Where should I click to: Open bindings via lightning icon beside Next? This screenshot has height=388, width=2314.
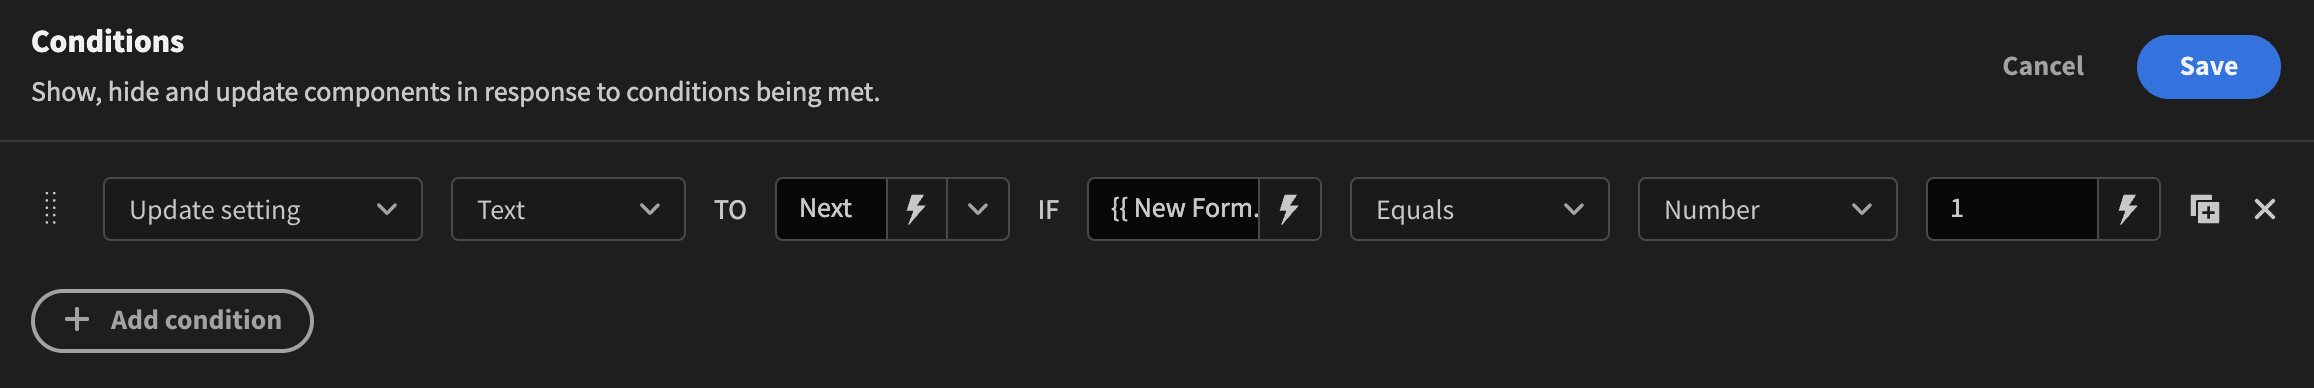(x=916, y=209)
